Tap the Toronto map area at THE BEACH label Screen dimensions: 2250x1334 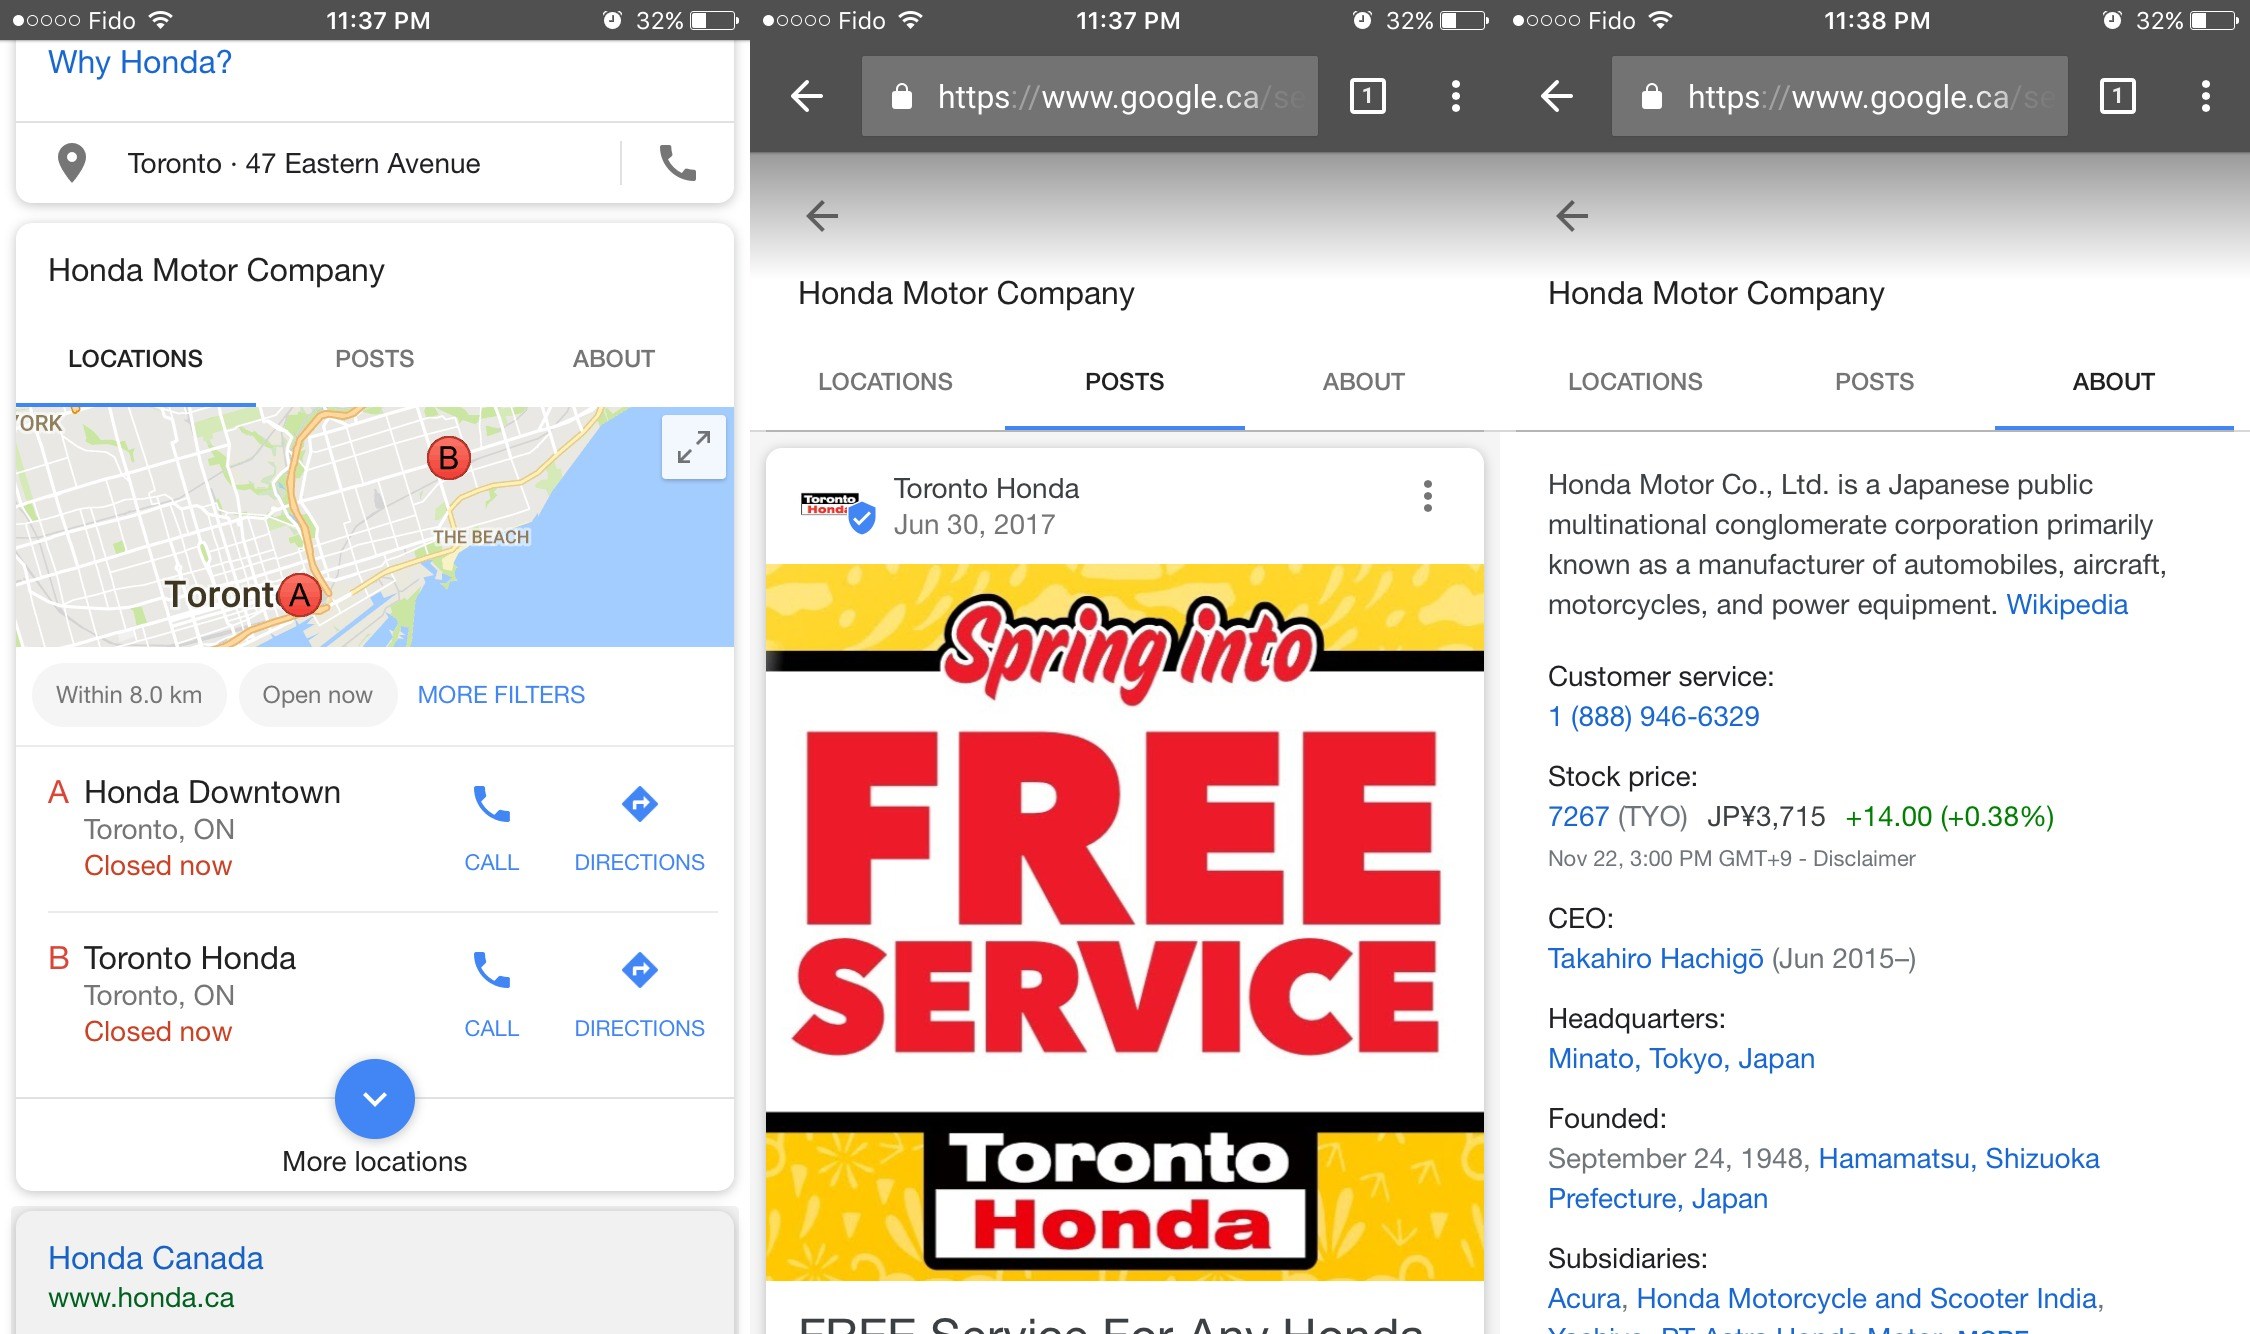point(481,537)
